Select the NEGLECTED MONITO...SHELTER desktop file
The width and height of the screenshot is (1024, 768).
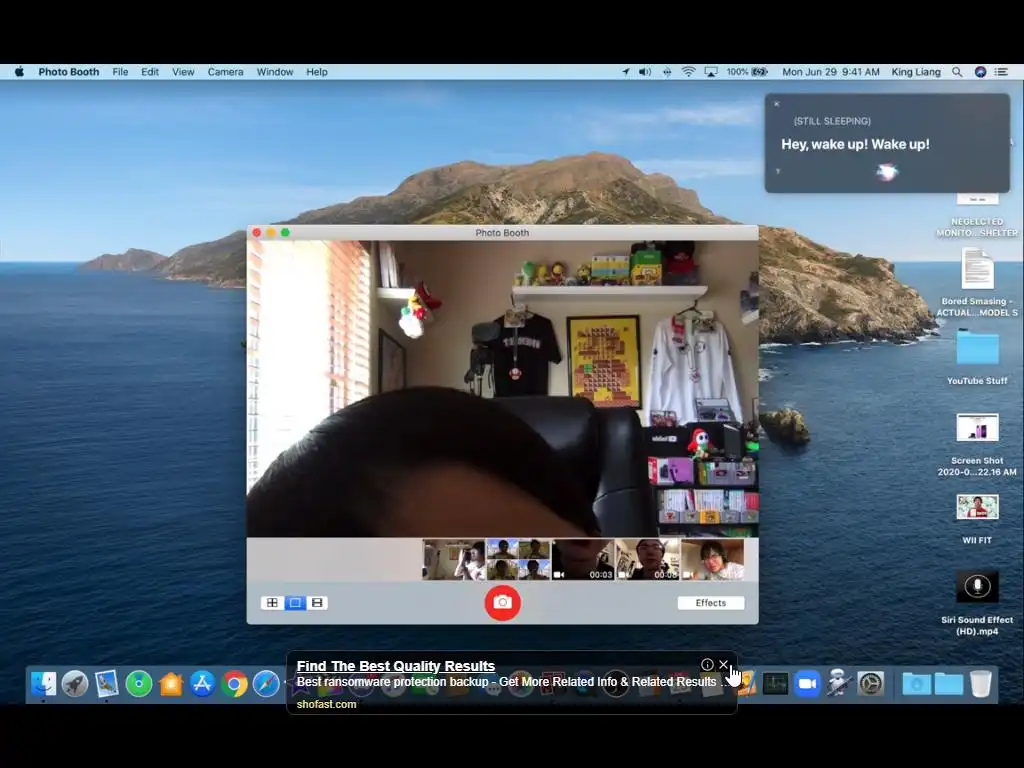[x=977, y=216]
